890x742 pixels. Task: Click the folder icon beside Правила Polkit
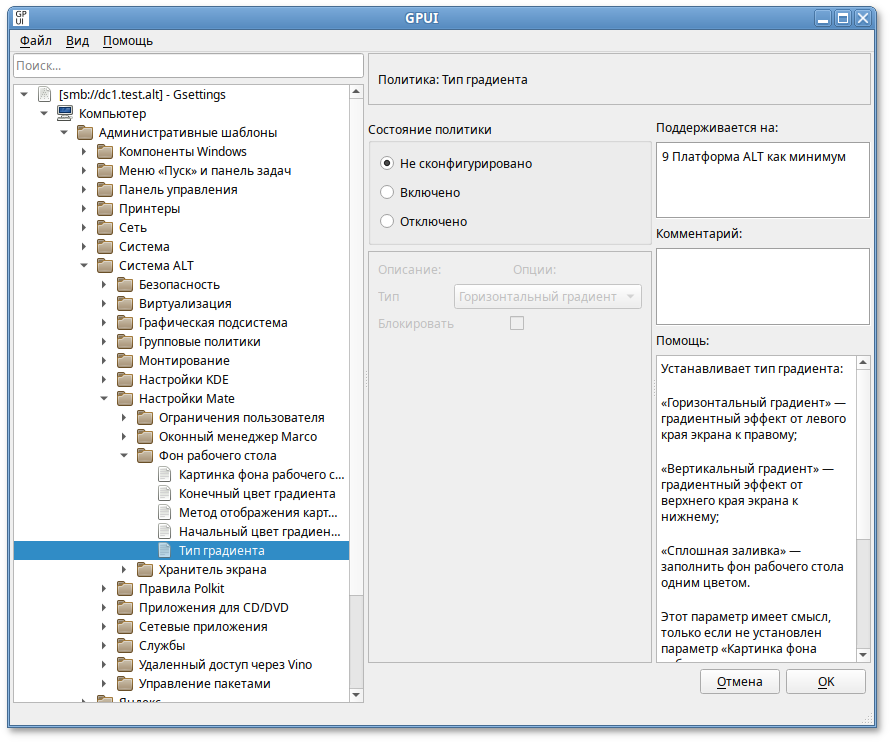[125, 589]
